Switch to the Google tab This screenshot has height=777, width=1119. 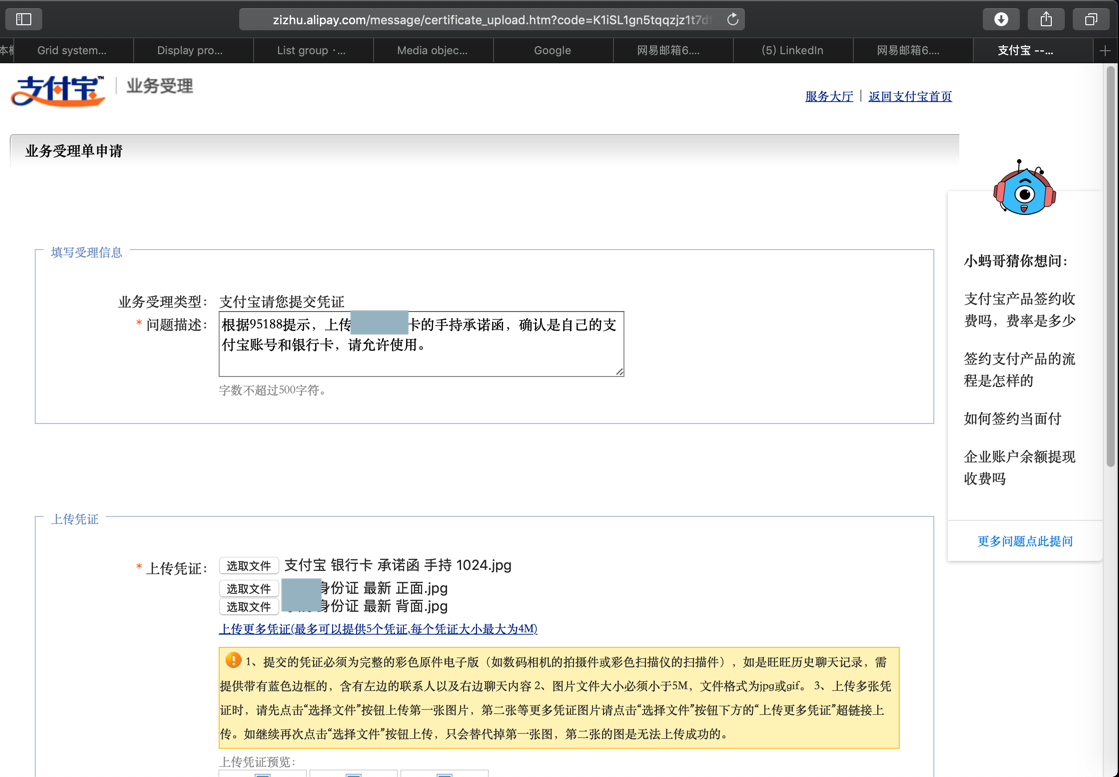(552, 51)
